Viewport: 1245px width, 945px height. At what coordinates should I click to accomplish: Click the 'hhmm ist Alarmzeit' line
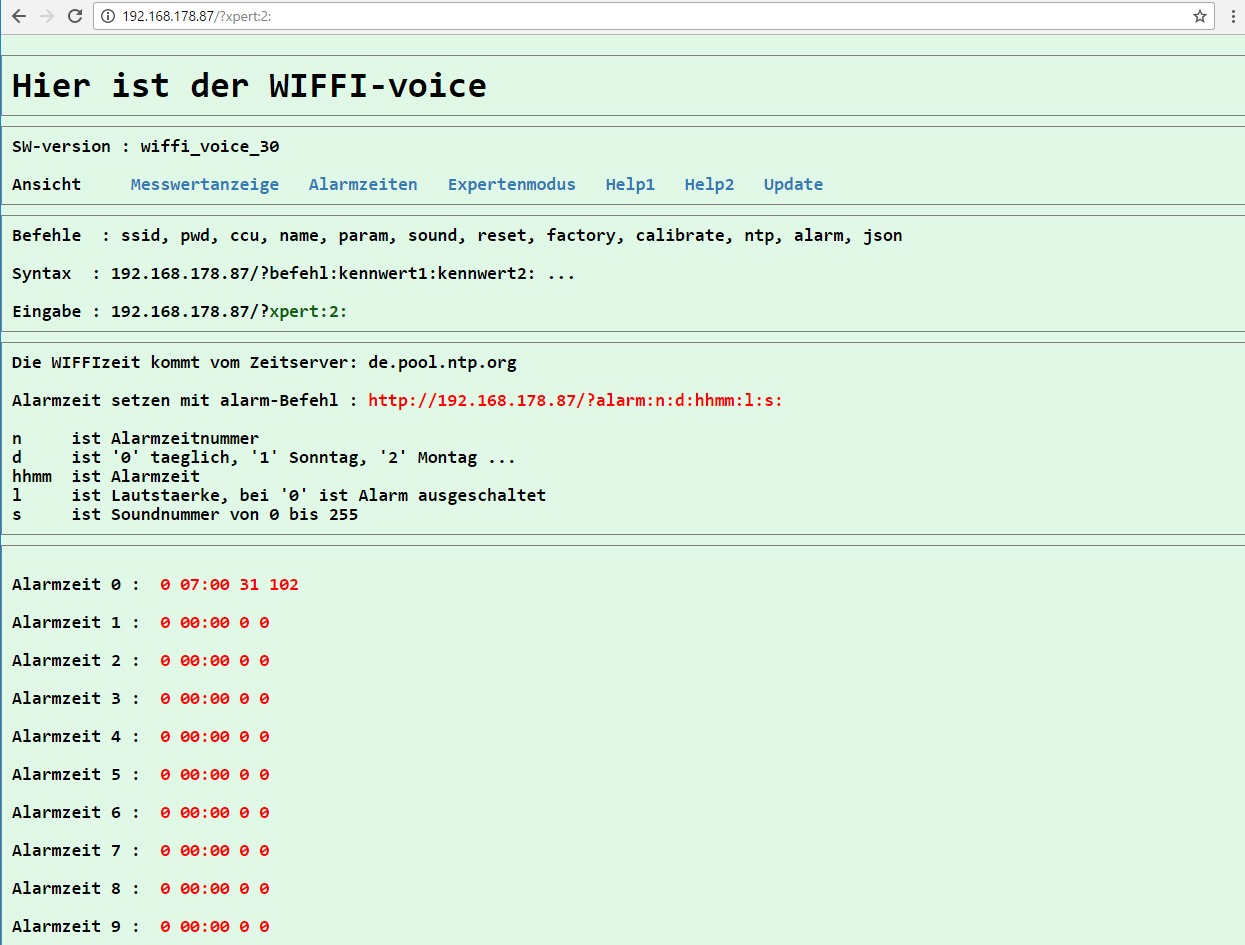click(106, 476)
